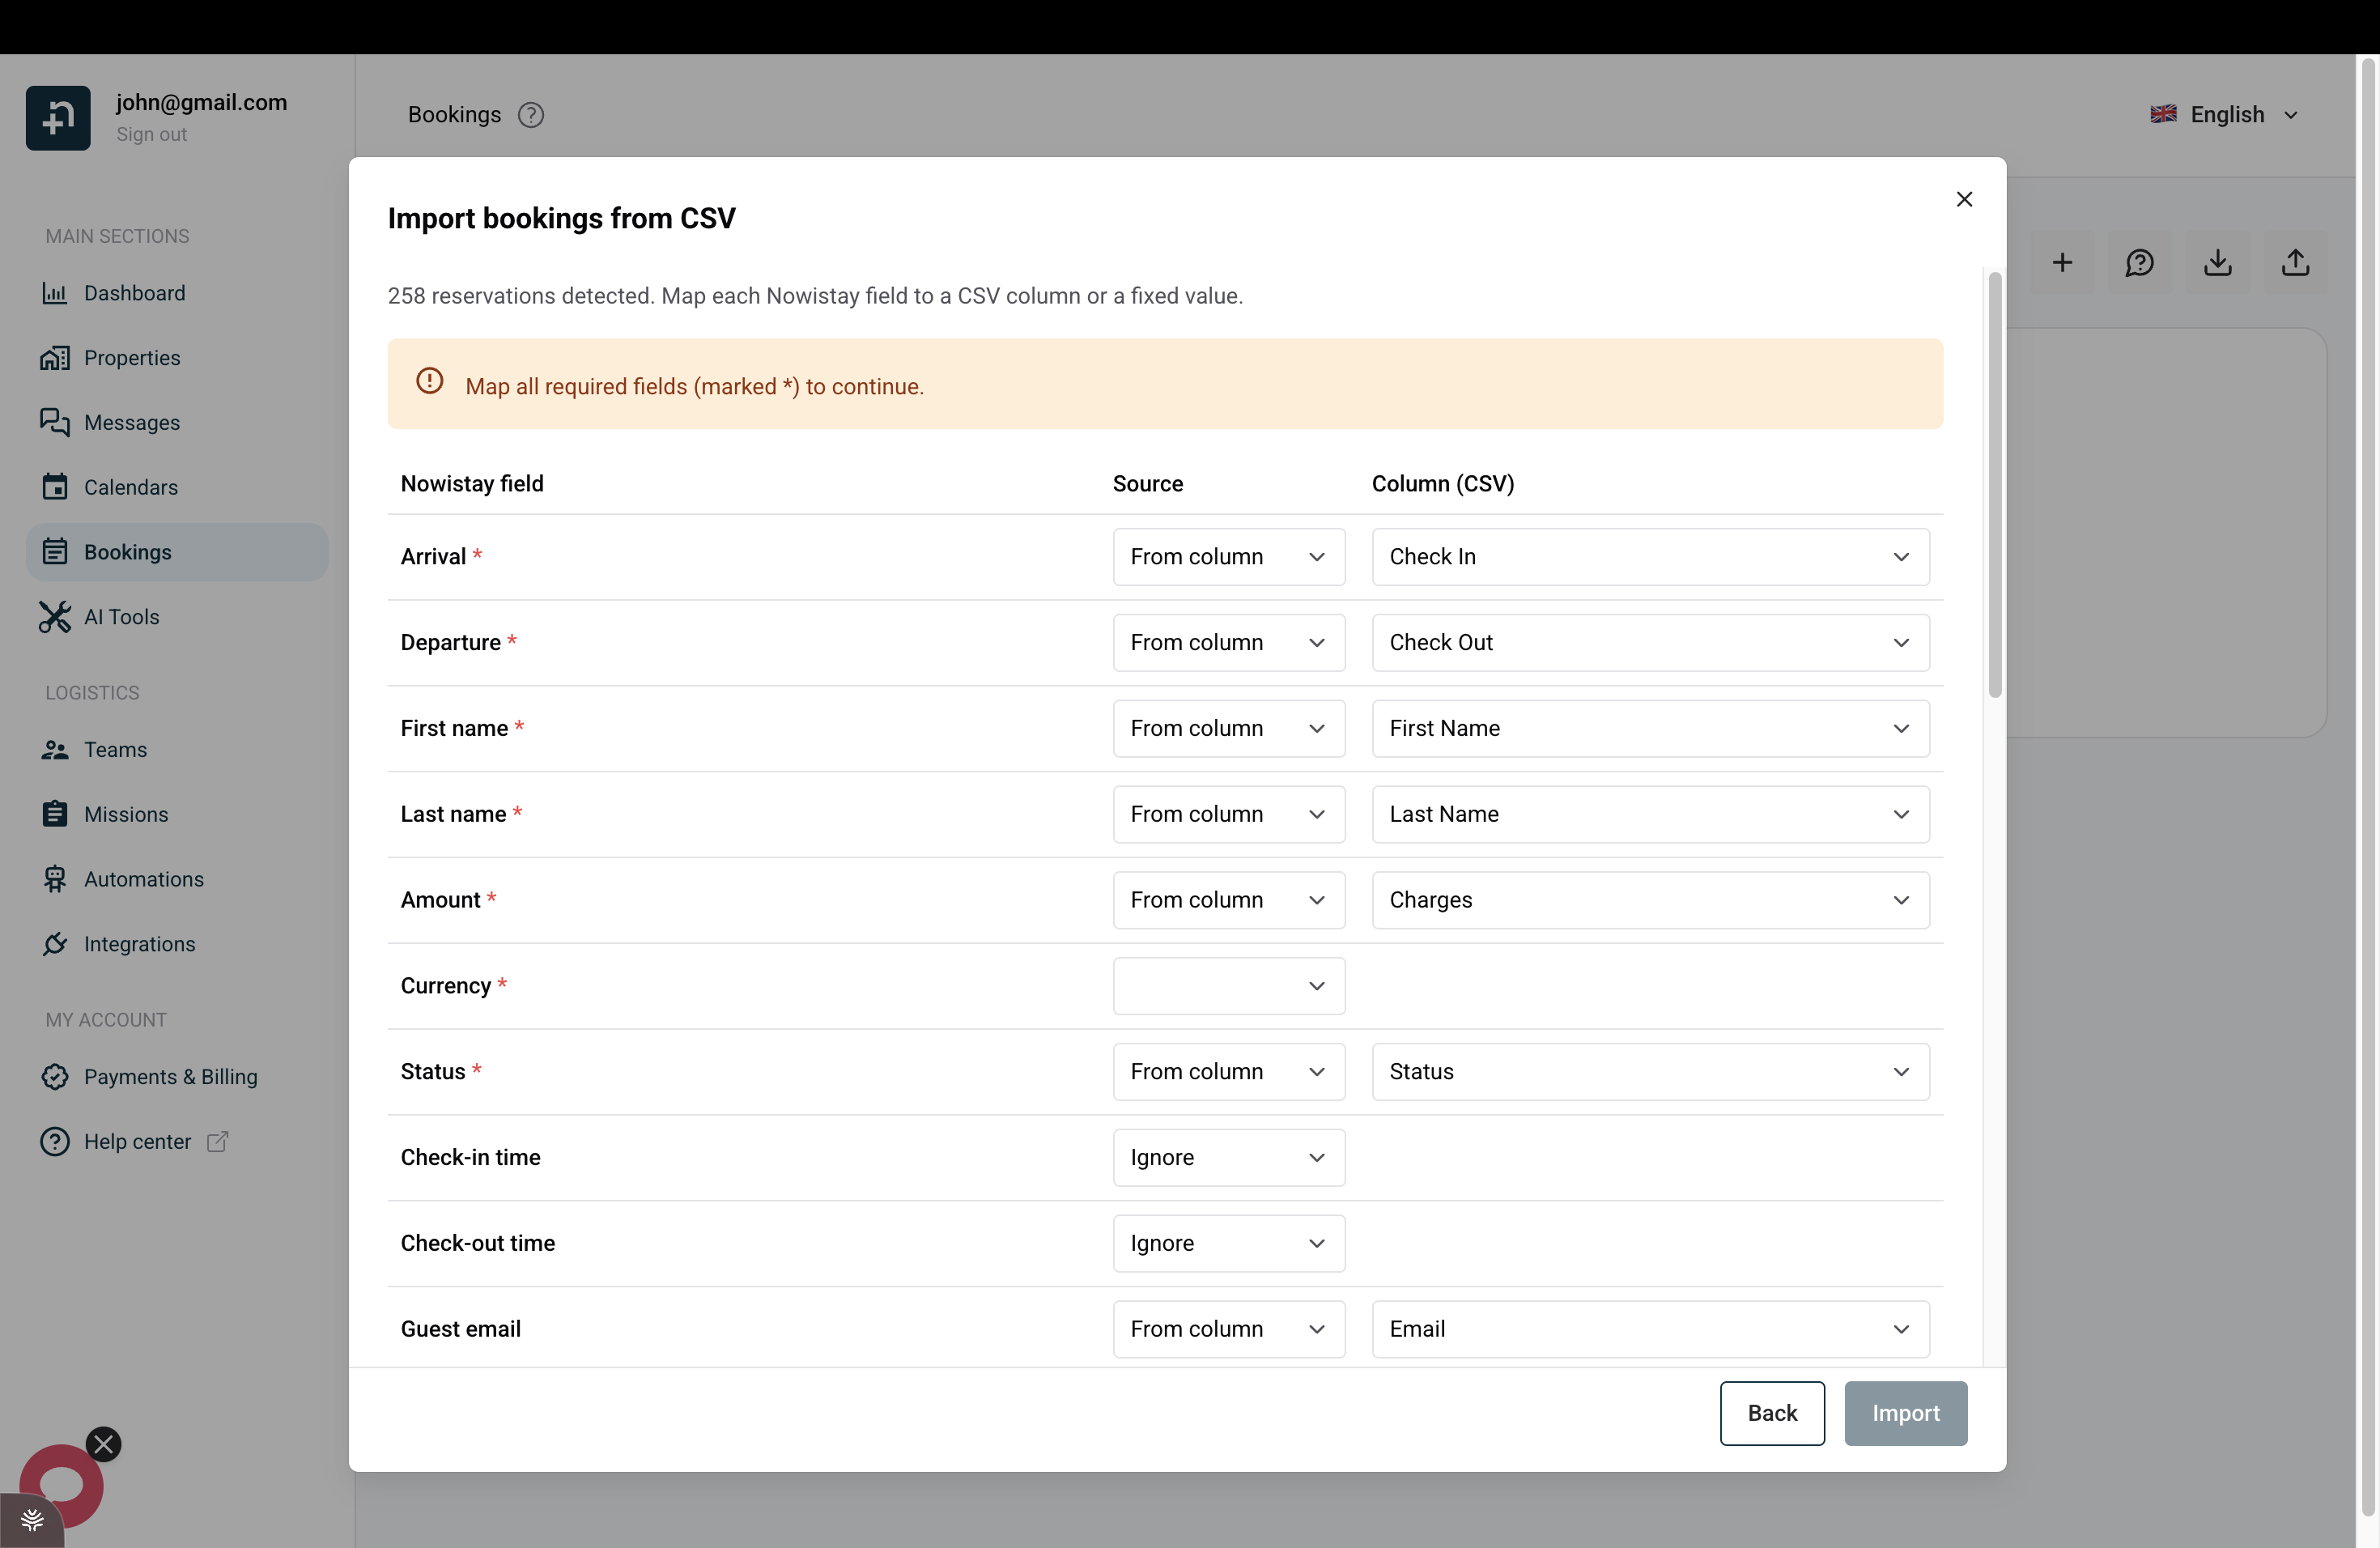2380x1548 pixels.
Task: Click the Automations robot icon
Action: coord(55,879)
